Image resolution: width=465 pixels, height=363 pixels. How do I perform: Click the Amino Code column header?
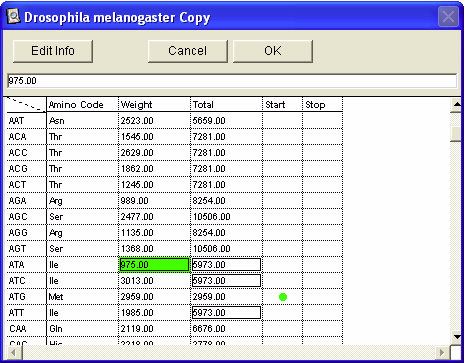pyautogui.click(x=82, y=105)
